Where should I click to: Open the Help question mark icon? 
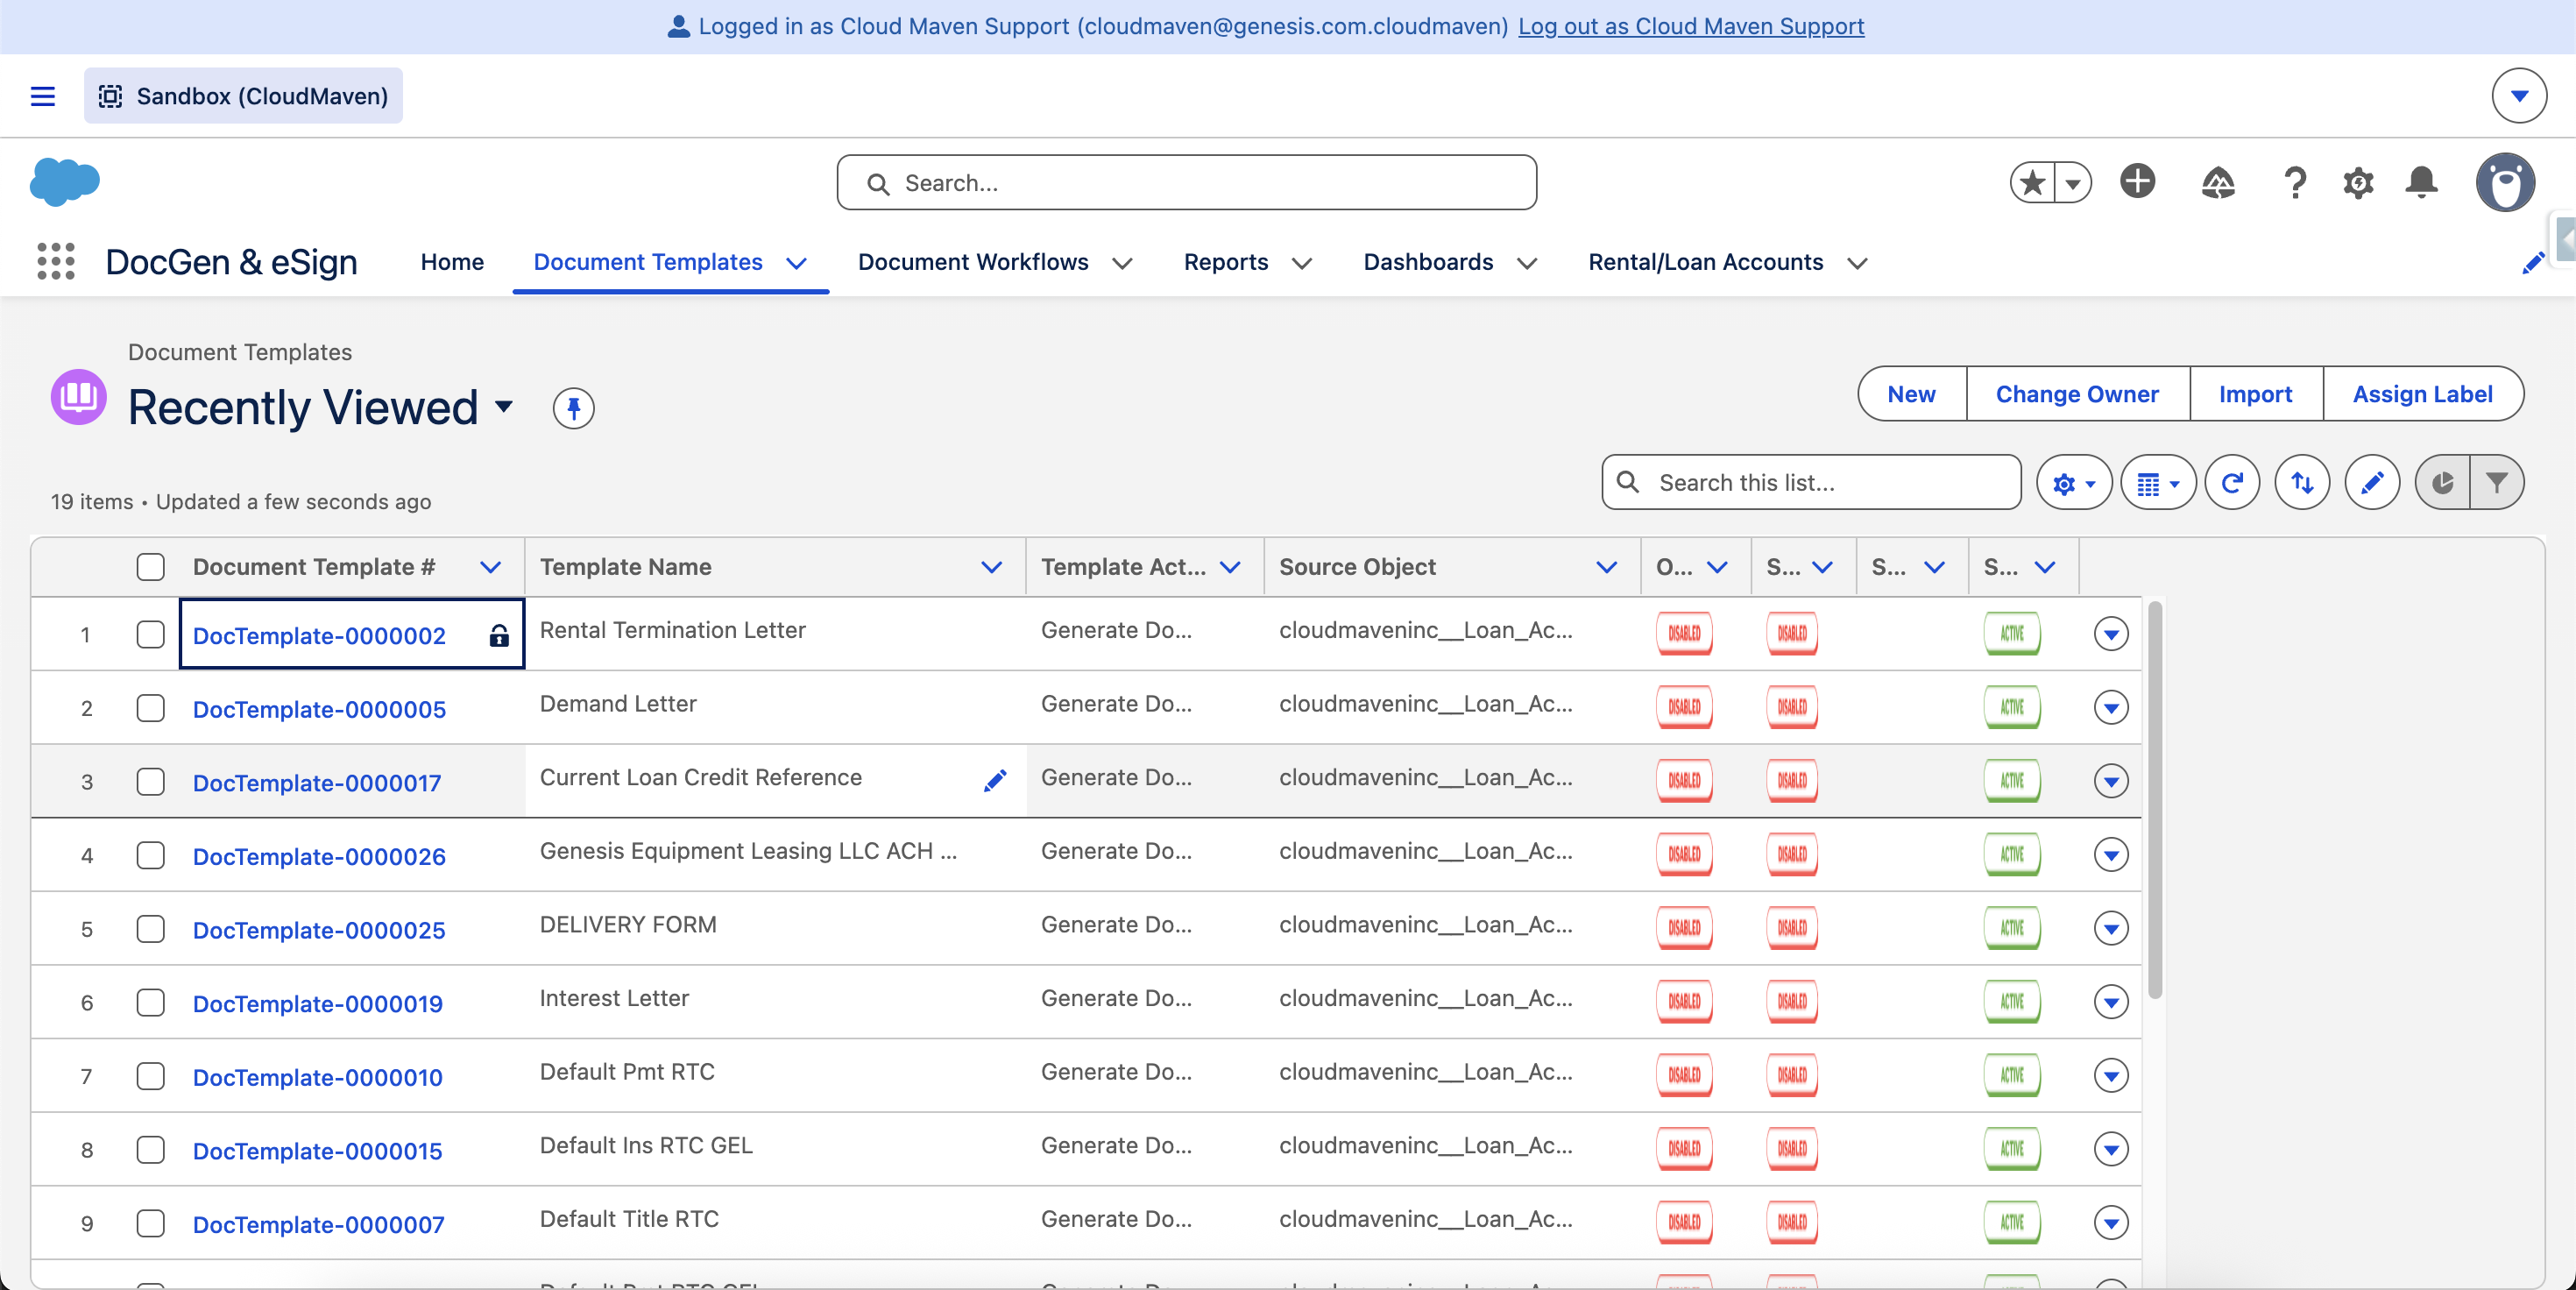[2295, 183]
